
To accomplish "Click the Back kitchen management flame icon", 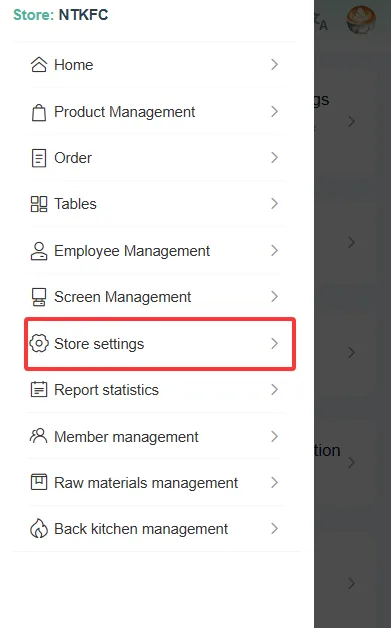I will tap(39, 529).
